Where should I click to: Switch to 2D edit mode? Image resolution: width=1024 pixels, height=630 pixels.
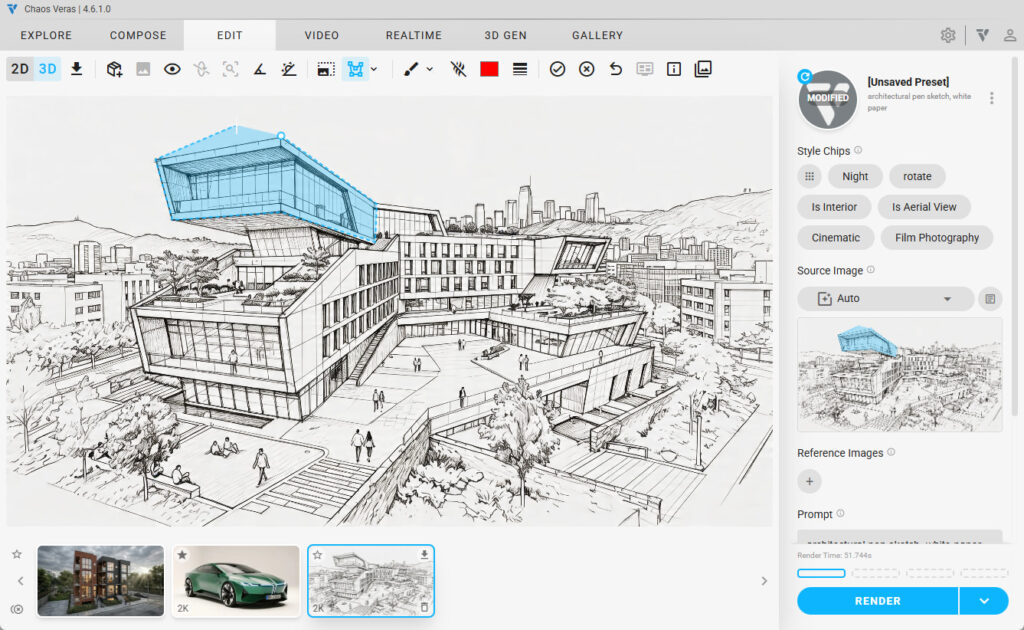tap(20, 69)
